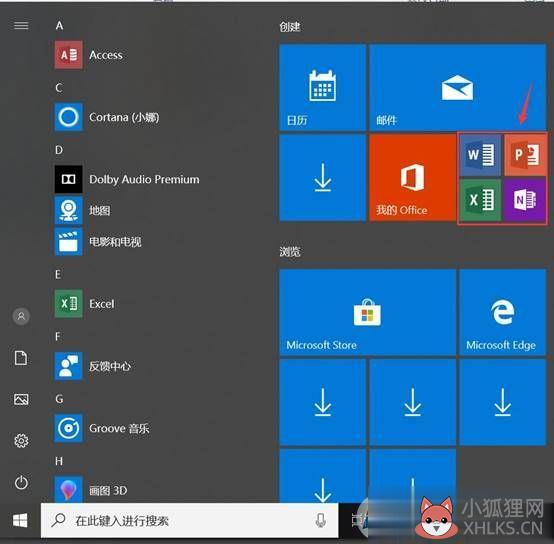The height and width of the screenshot is (544, 554).
Task: Open the Microsoft Edge tile
Action: pyautogui.click(x=503, y=312)
